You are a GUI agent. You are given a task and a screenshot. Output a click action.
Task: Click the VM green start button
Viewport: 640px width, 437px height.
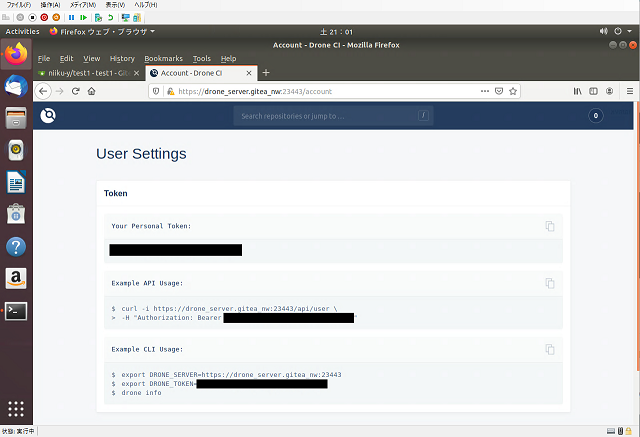coord(83,18)
